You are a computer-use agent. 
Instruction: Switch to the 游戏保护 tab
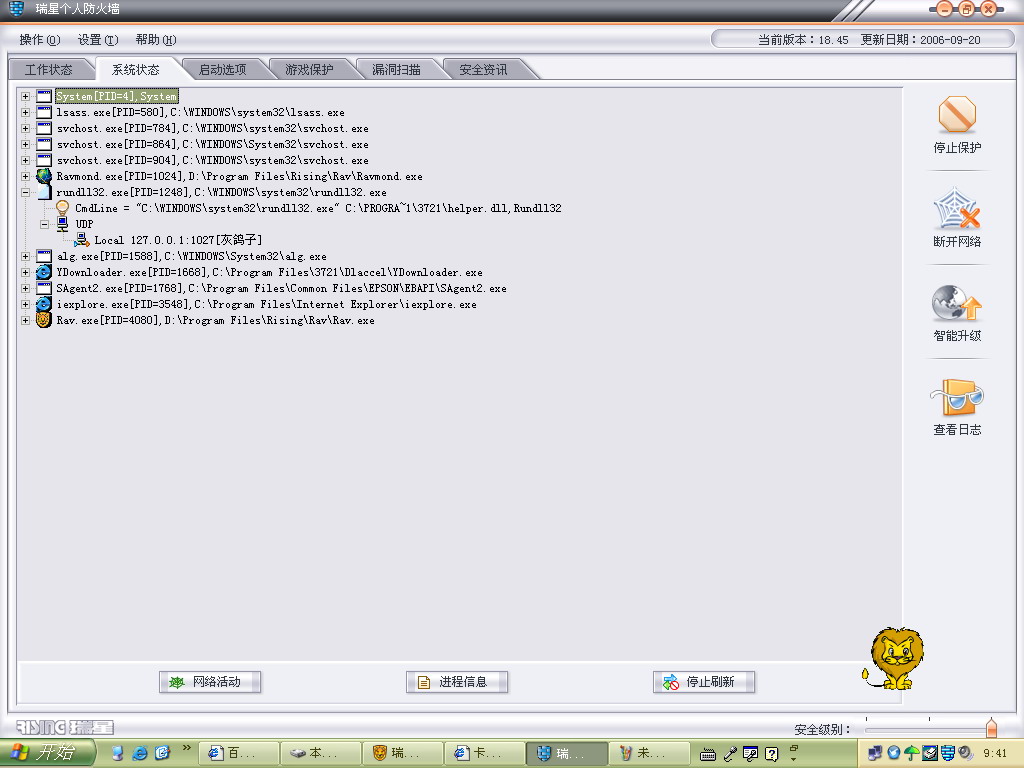(310, 69)
